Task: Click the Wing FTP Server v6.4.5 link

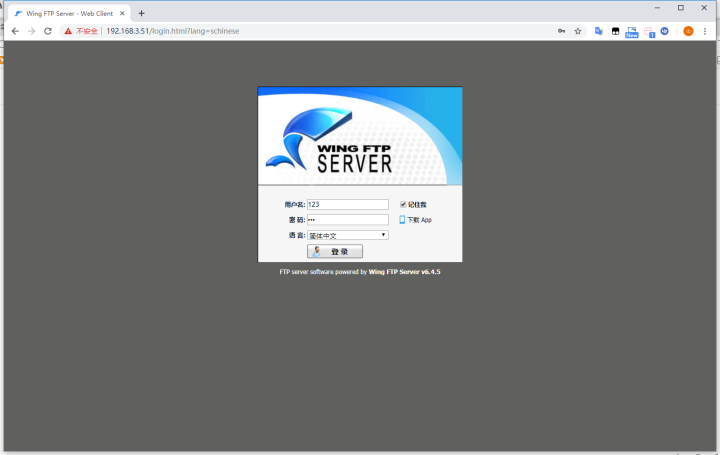Action: (x=404, y=272)
